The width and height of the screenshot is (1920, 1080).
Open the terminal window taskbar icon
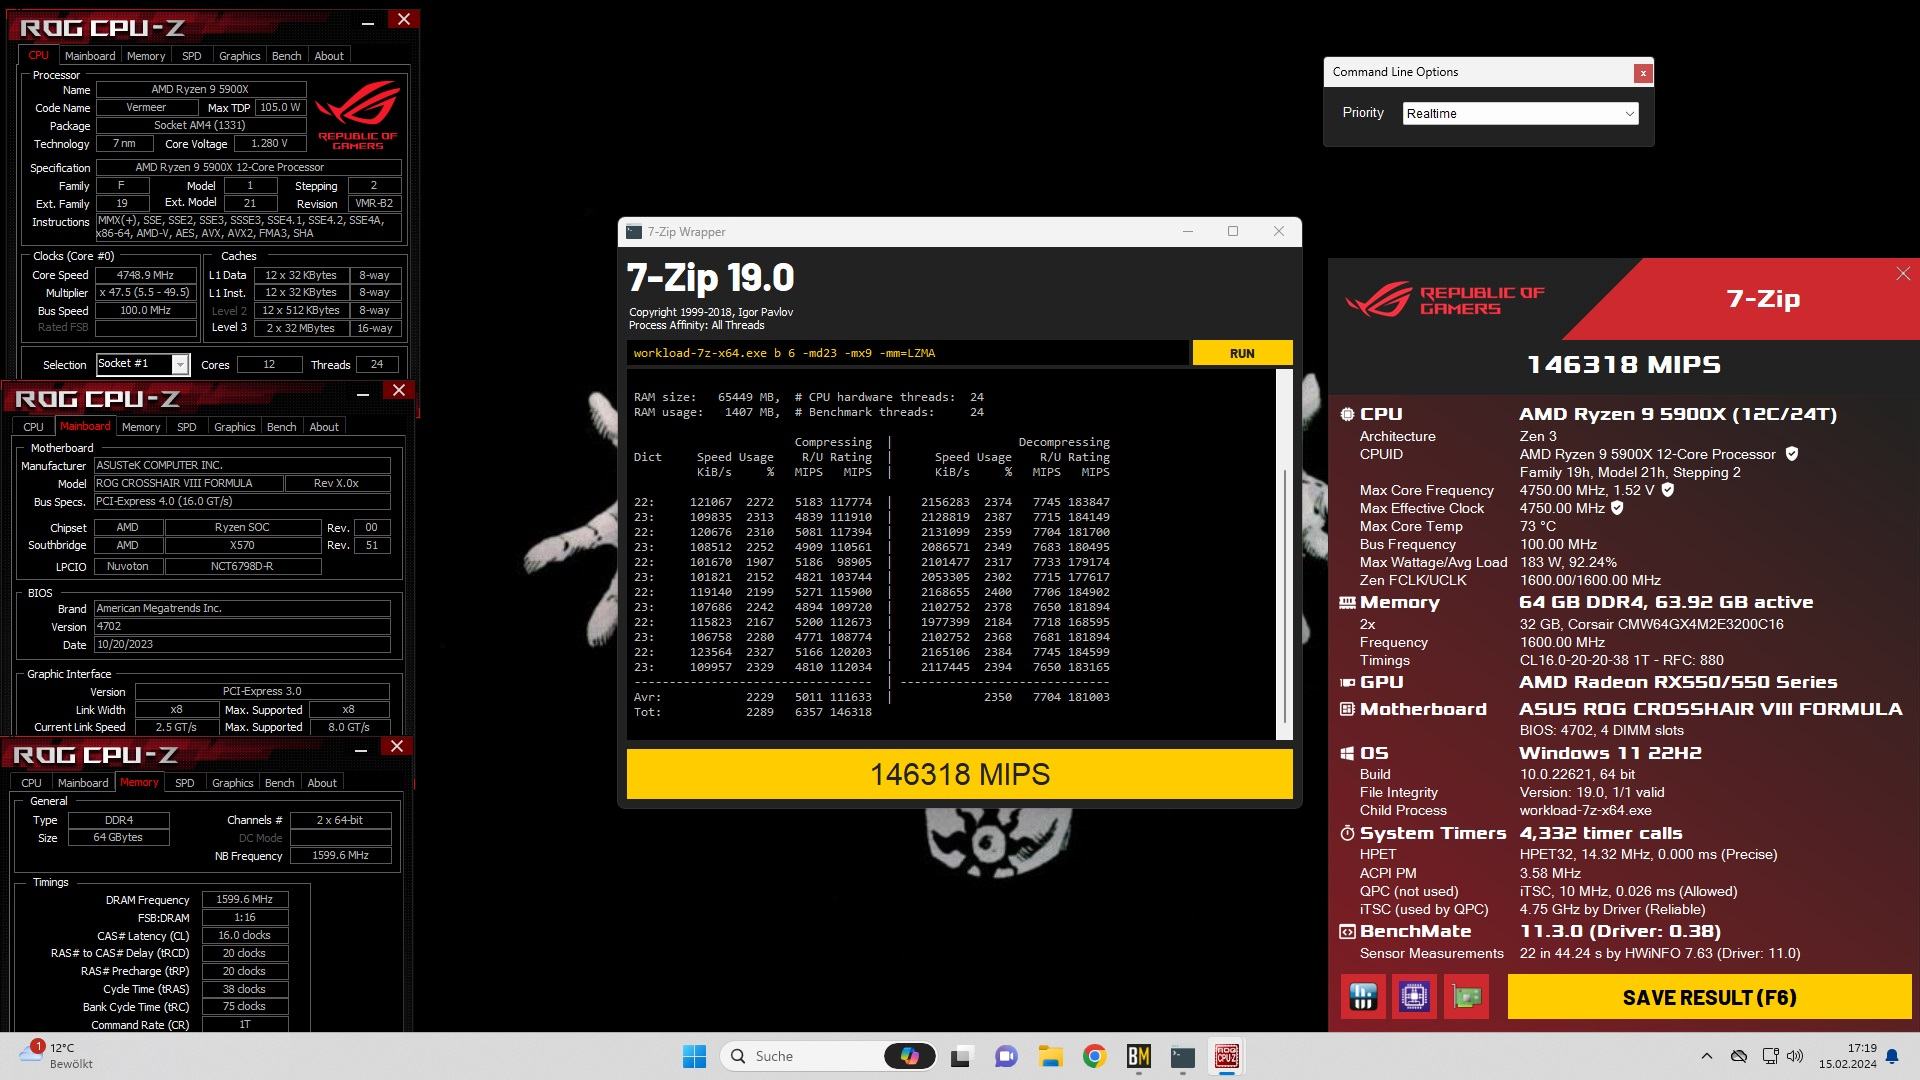(x=1183, y=1056)
